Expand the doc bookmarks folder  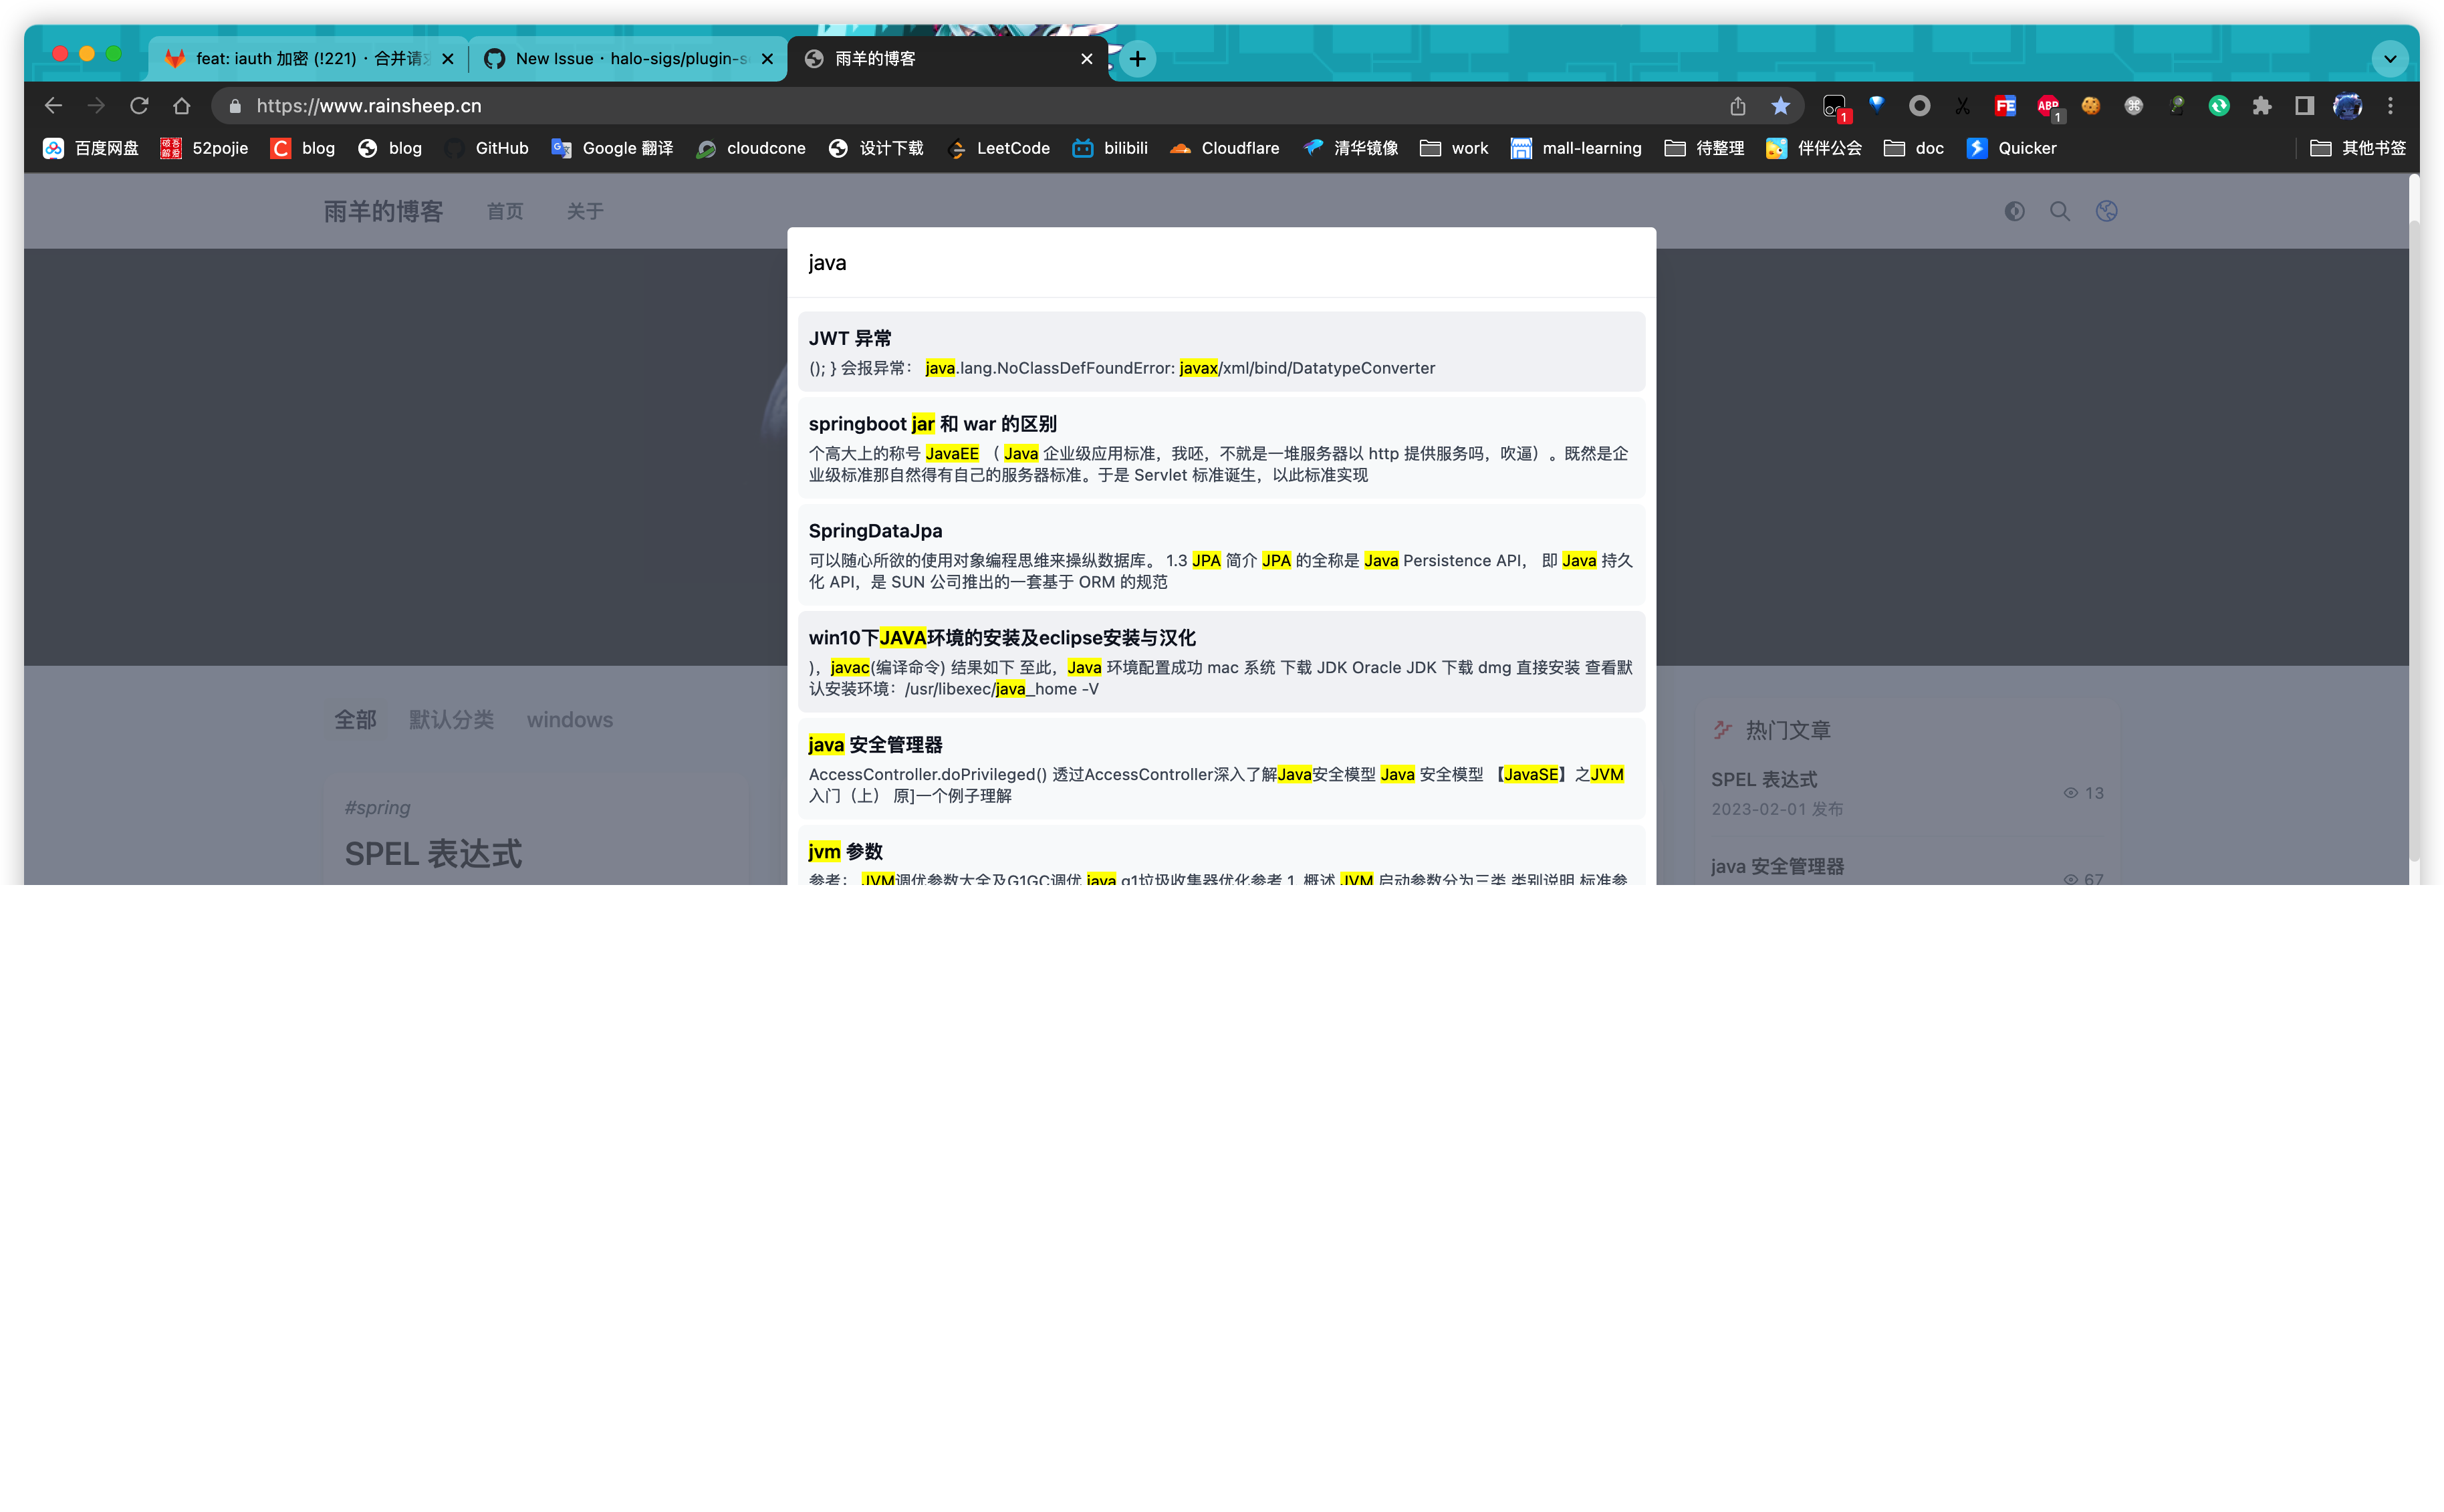(x=1914, y=148)
